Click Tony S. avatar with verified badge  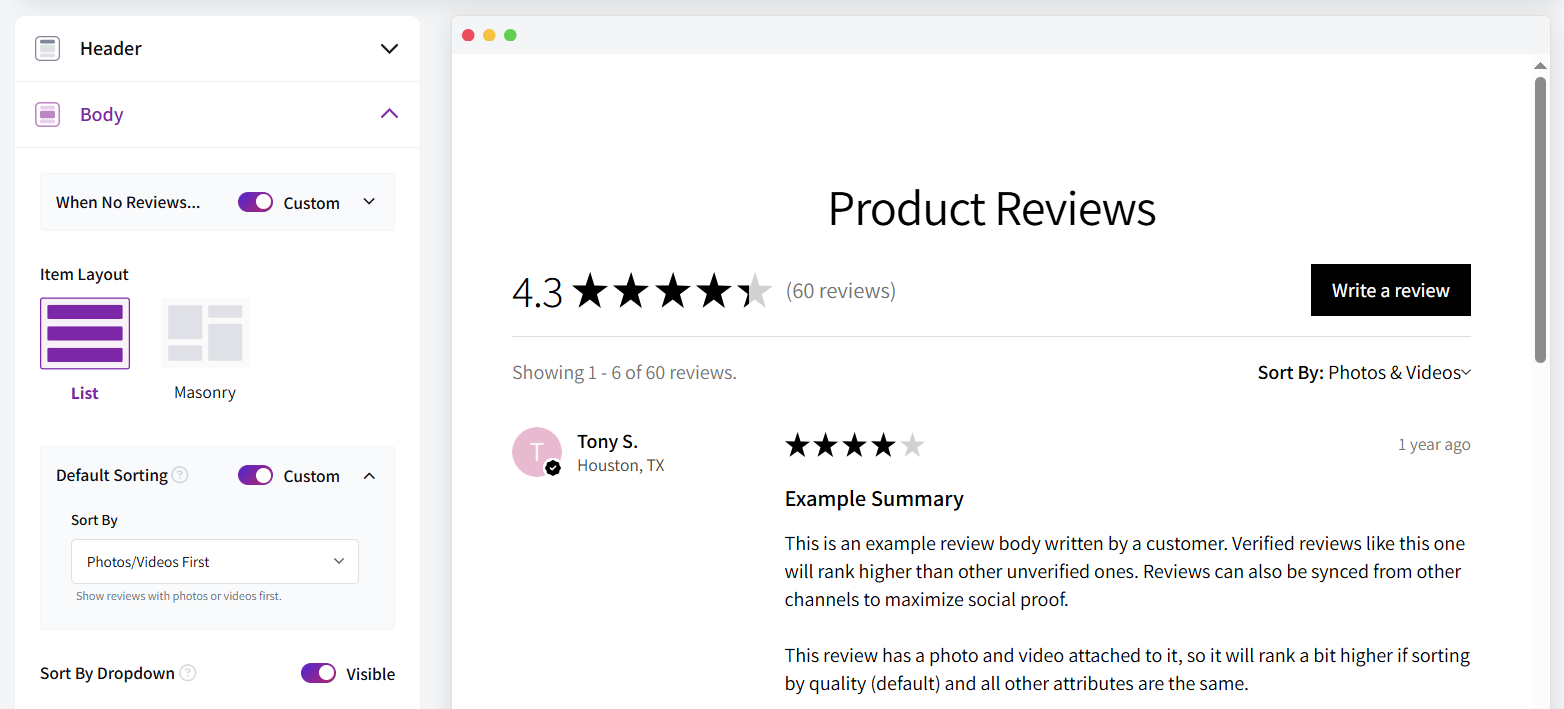536,452
